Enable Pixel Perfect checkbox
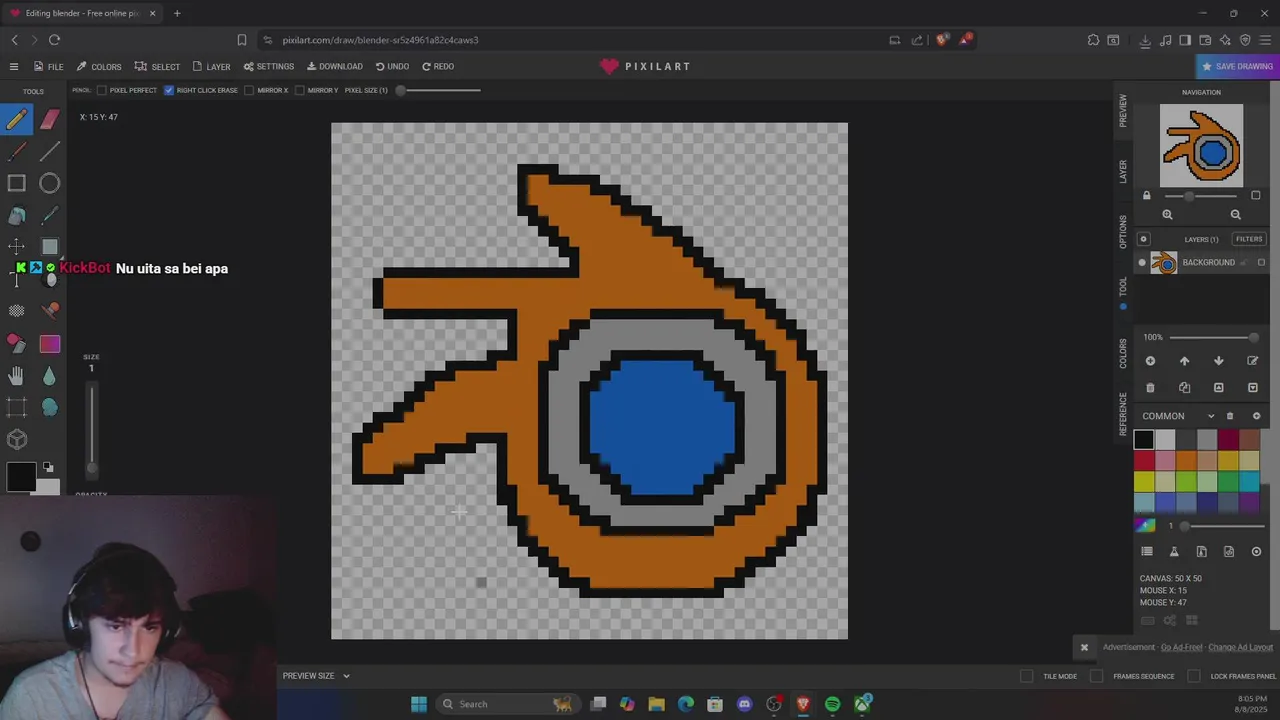The height and width of the screenshot is (720, 1280). [x=102, y=90]
